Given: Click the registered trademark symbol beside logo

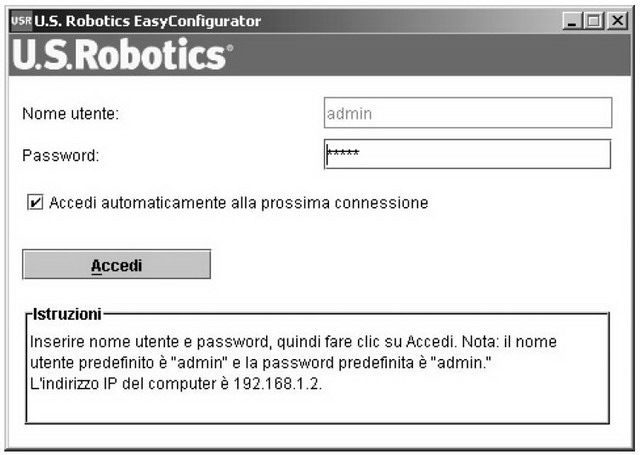Looking at the screenshot, I should (x=229, y=46).
